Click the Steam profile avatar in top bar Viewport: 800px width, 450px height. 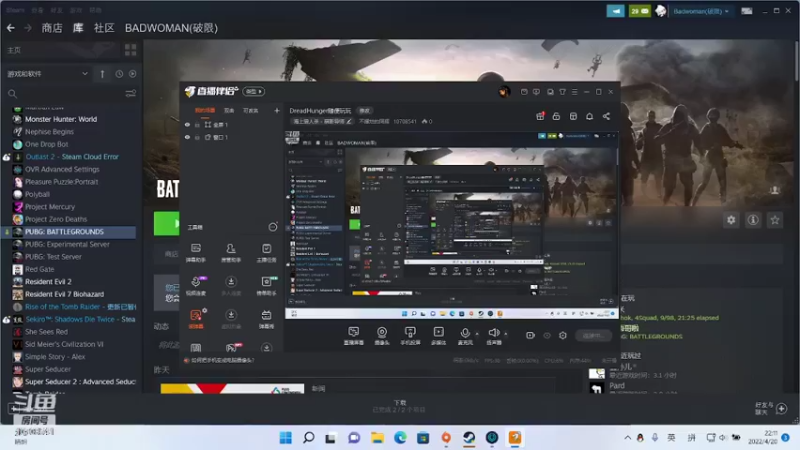(x=661, y=11)
